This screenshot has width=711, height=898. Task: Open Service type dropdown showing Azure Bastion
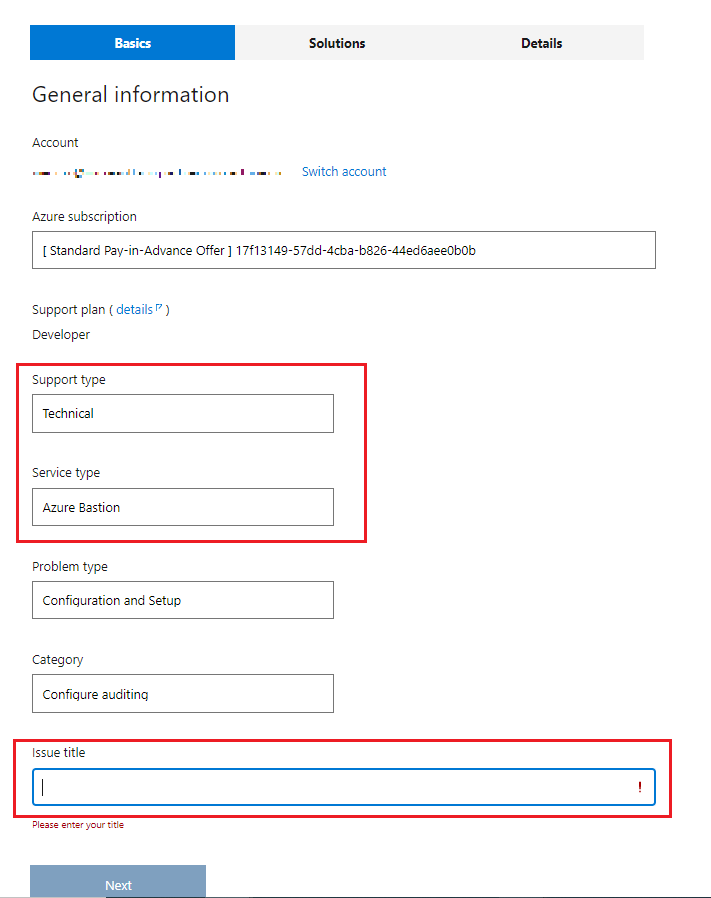182,507
